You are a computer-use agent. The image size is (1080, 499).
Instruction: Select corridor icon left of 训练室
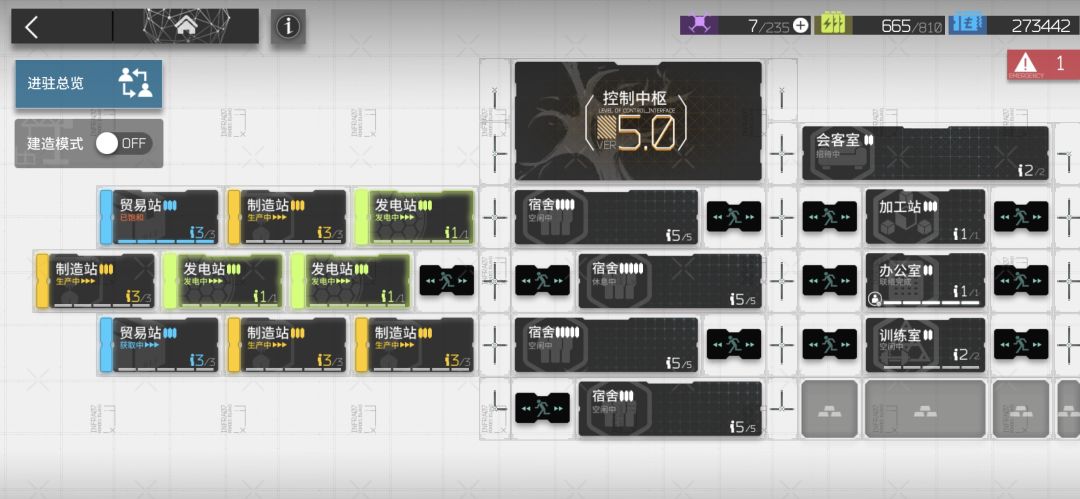click(x=829, y=344)
